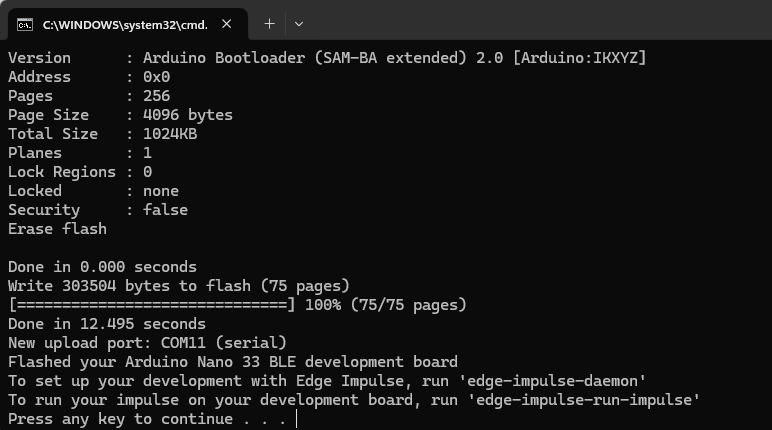Click the 'Total Size : 1024KB' line

102,134
